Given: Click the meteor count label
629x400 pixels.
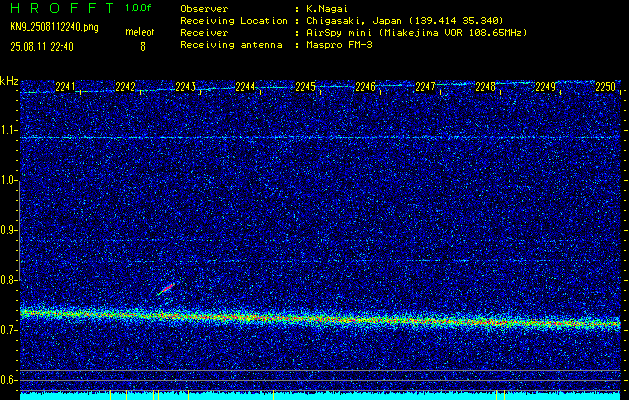Looking at the screenshot, I should pos(140,32).
